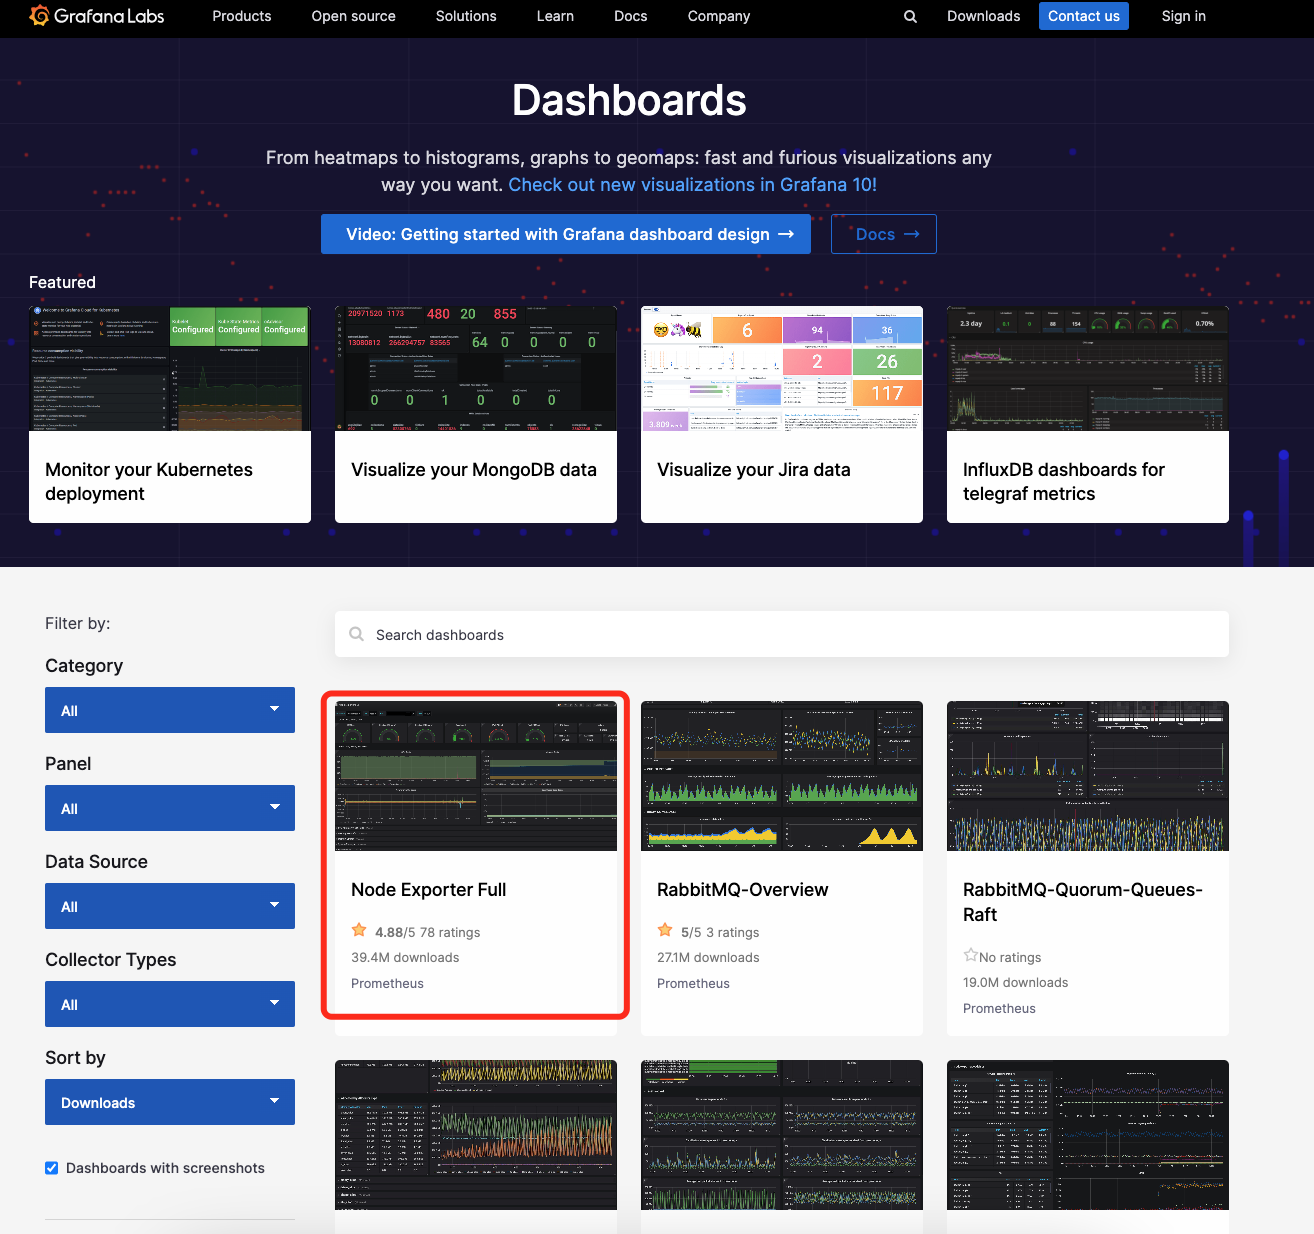Open the Learn menu

(555, 16)
